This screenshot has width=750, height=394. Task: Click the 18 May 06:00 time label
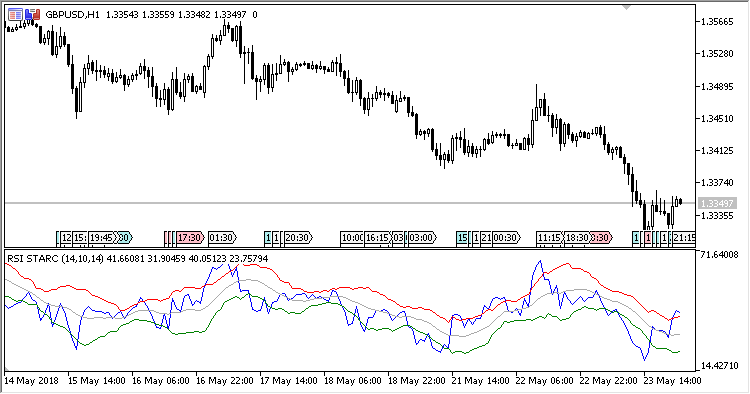pos(353,381)
